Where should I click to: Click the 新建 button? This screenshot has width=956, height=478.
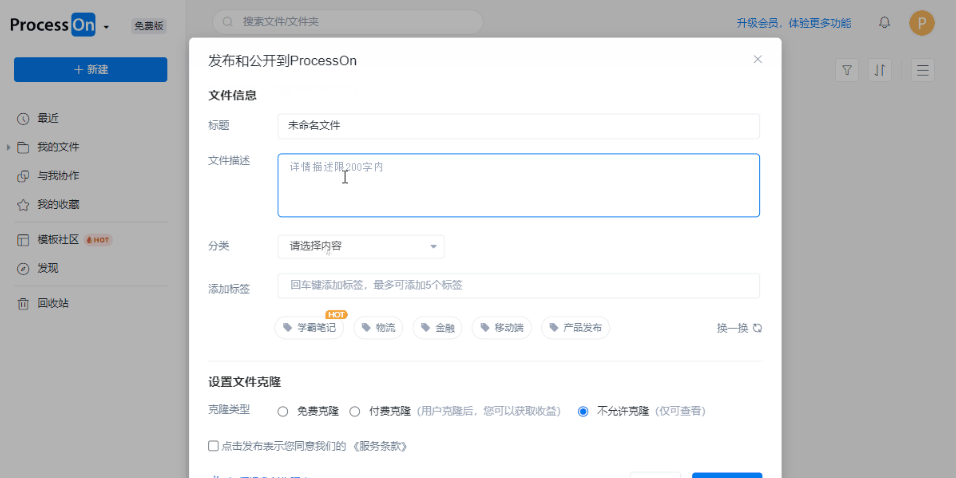90,70
